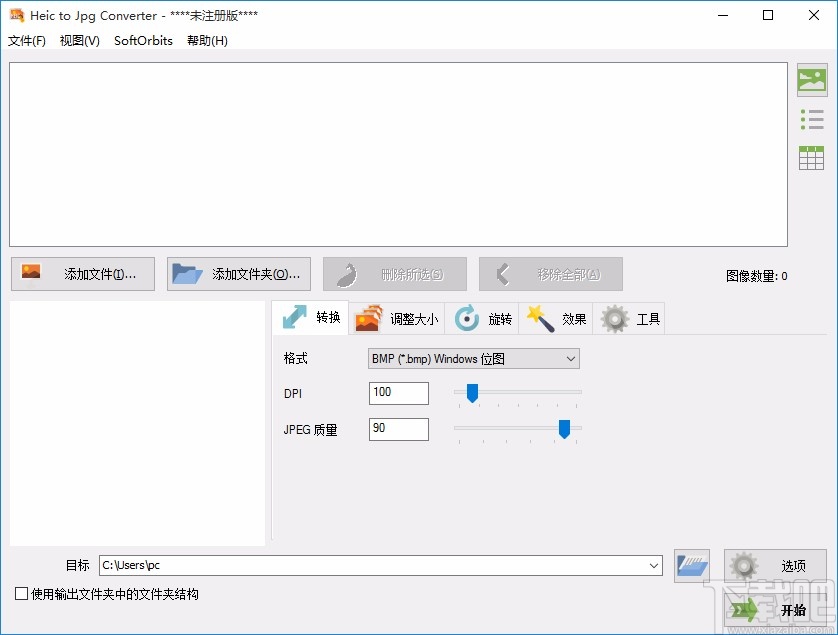The width and height of the screenshot is (838, 635).
Task: Switch to list view in the right sidebar
Action: pyautogui.click(x=812, y=119)
